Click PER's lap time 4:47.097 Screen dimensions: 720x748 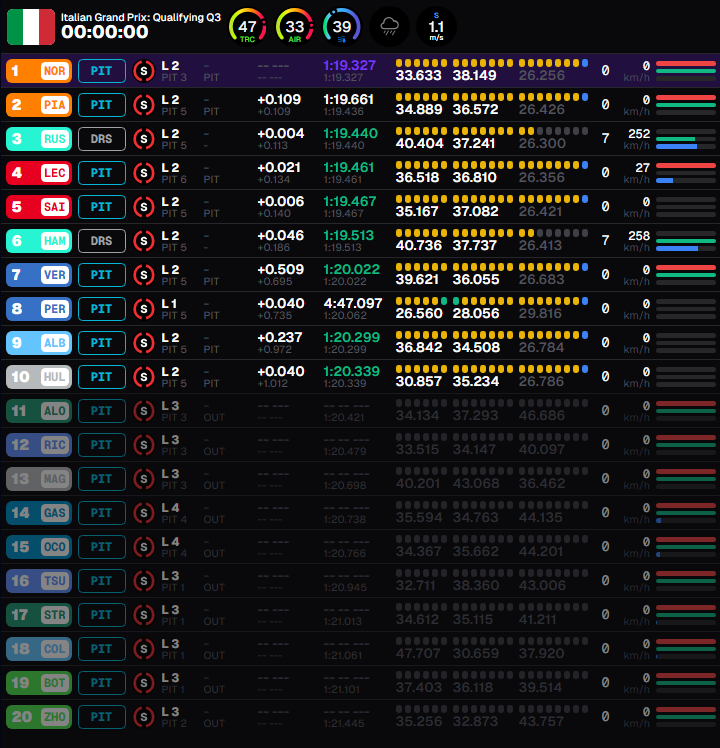(x=353, y=303)
